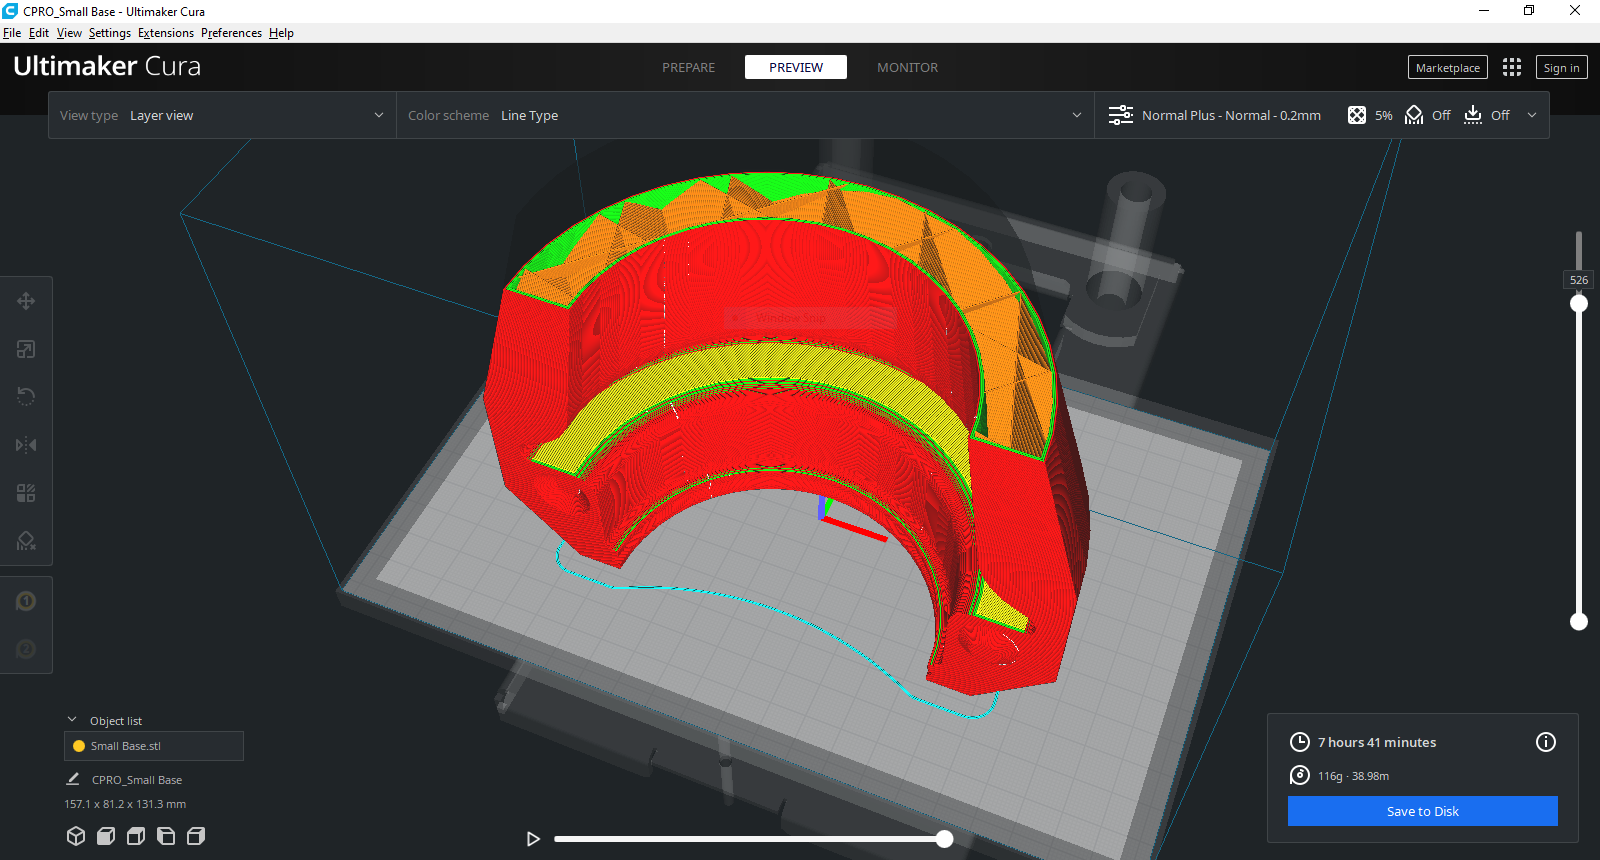Switch to front view camera icon
Screen dimensions: 1600x860
click(x=106, y=836)
